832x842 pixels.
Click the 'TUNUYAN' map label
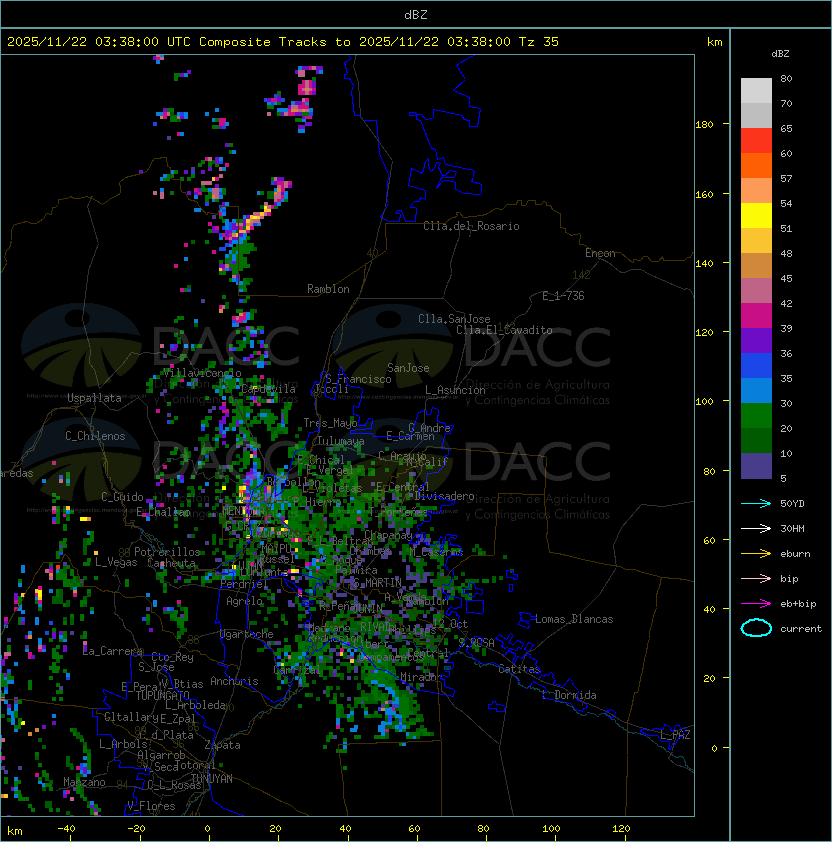point(212,779)
